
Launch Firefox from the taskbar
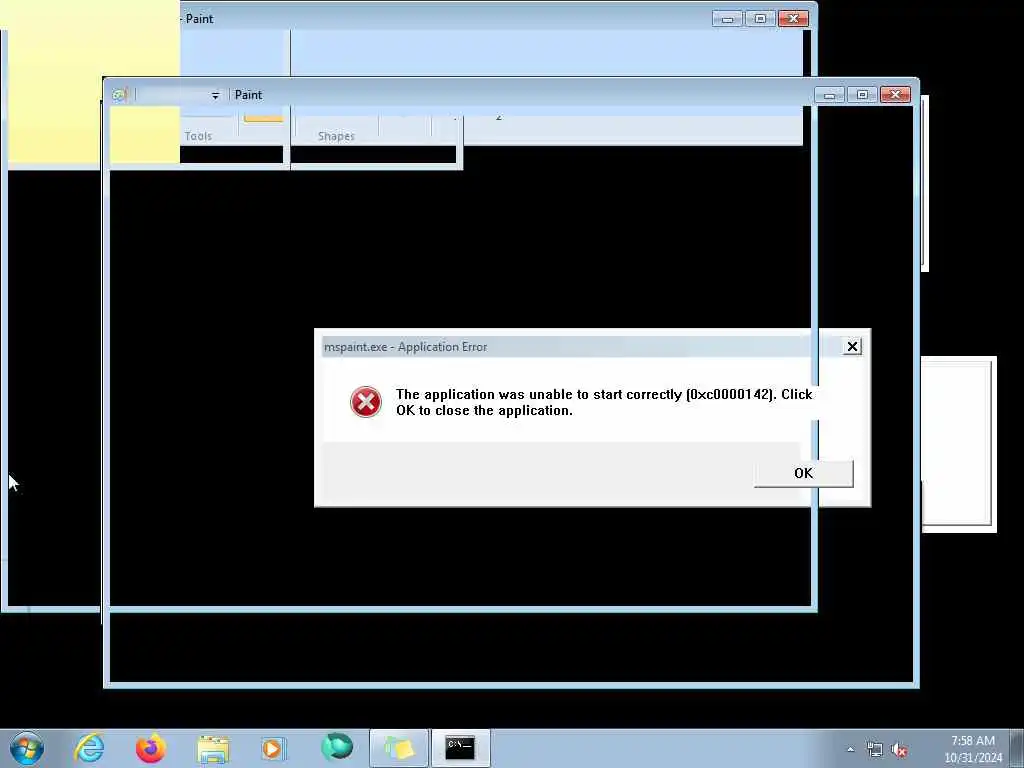(x=150, y=748)
